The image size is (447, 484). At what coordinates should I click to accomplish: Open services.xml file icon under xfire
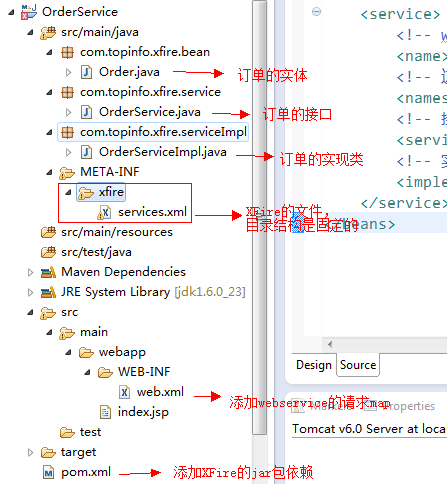[x=104, y=212]
